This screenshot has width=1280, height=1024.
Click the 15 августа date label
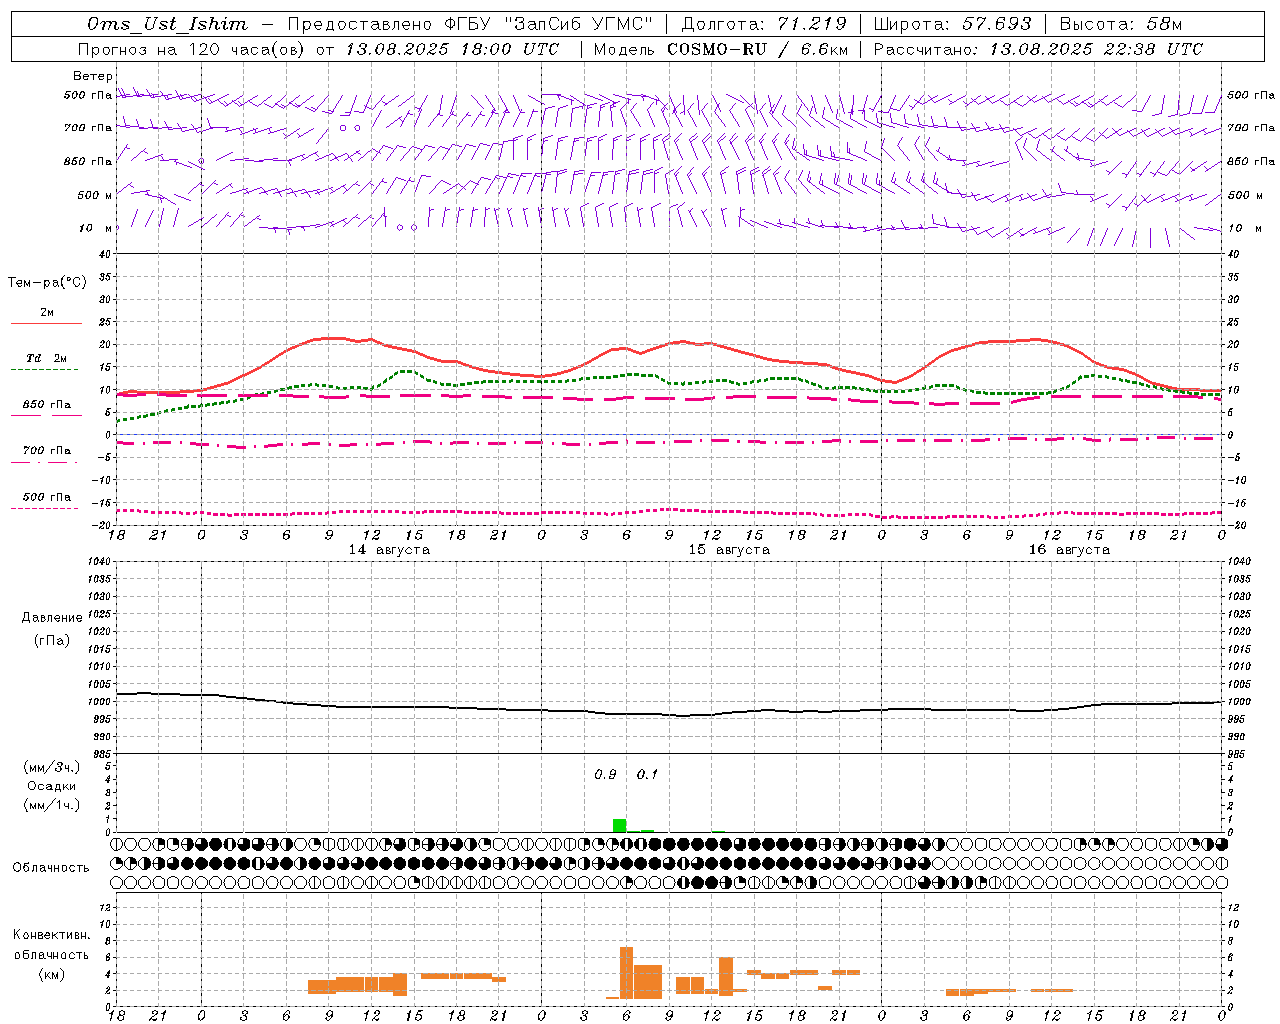pyautogui.click(x=729, y=550)
